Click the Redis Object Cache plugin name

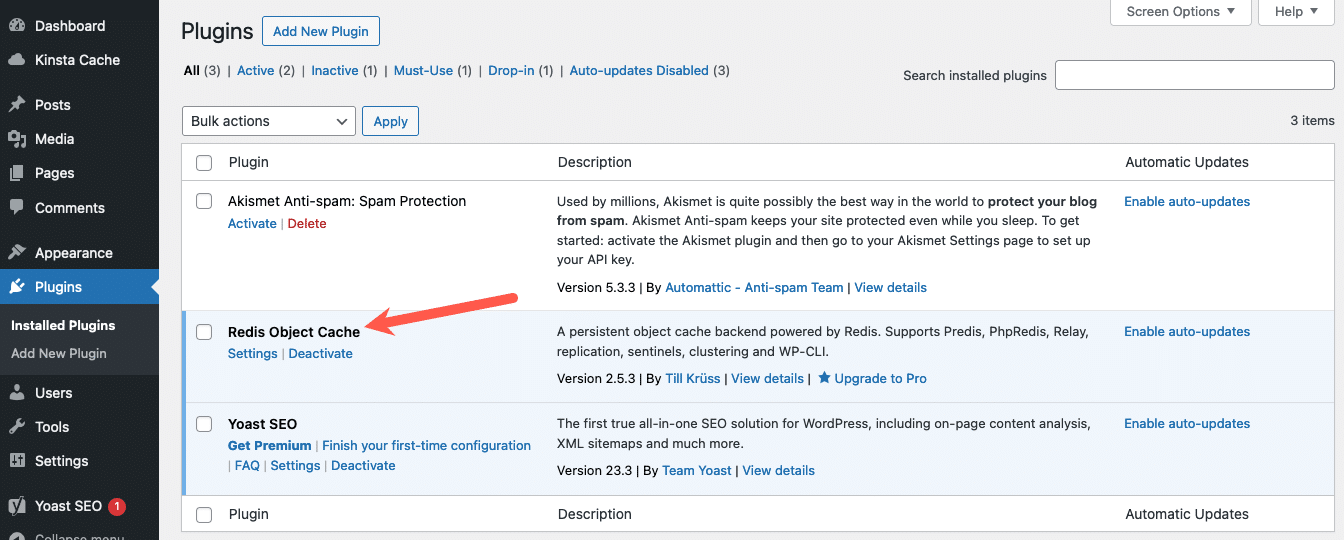294,332
